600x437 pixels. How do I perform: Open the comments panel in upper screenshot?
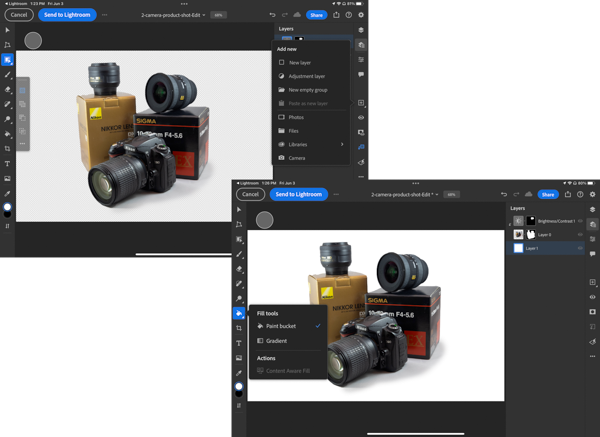361,74
